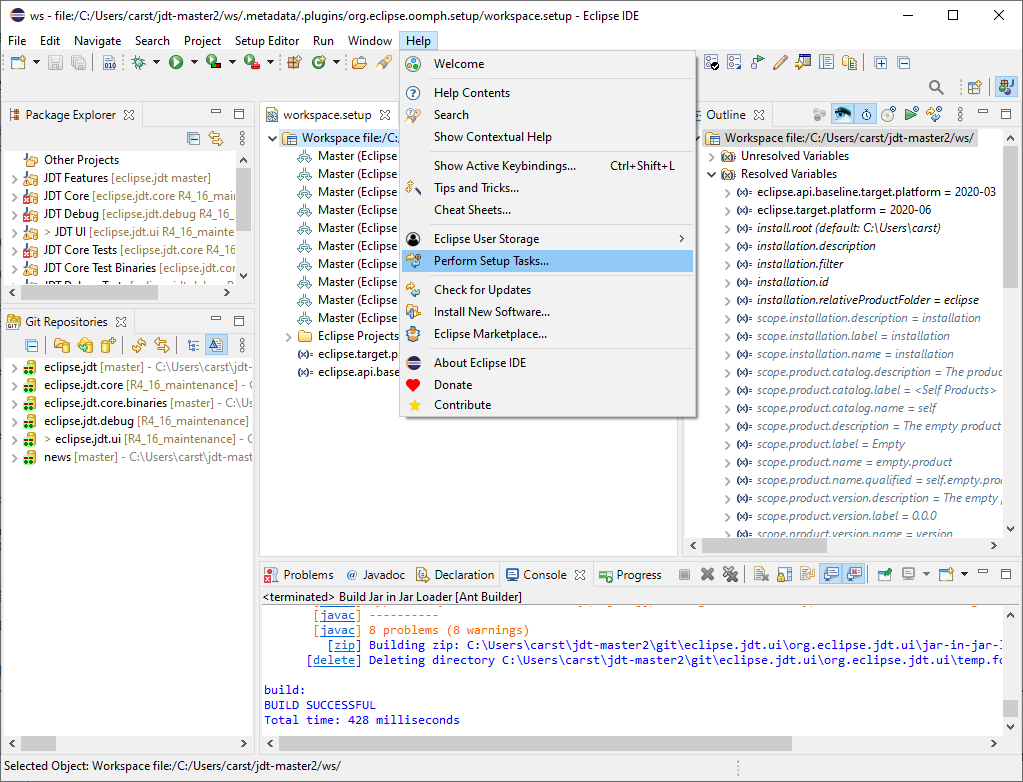1023x782 pixels.
Task: Choose Perform Setup Tasks... from Help menu
Action: (x=547, y=261)
